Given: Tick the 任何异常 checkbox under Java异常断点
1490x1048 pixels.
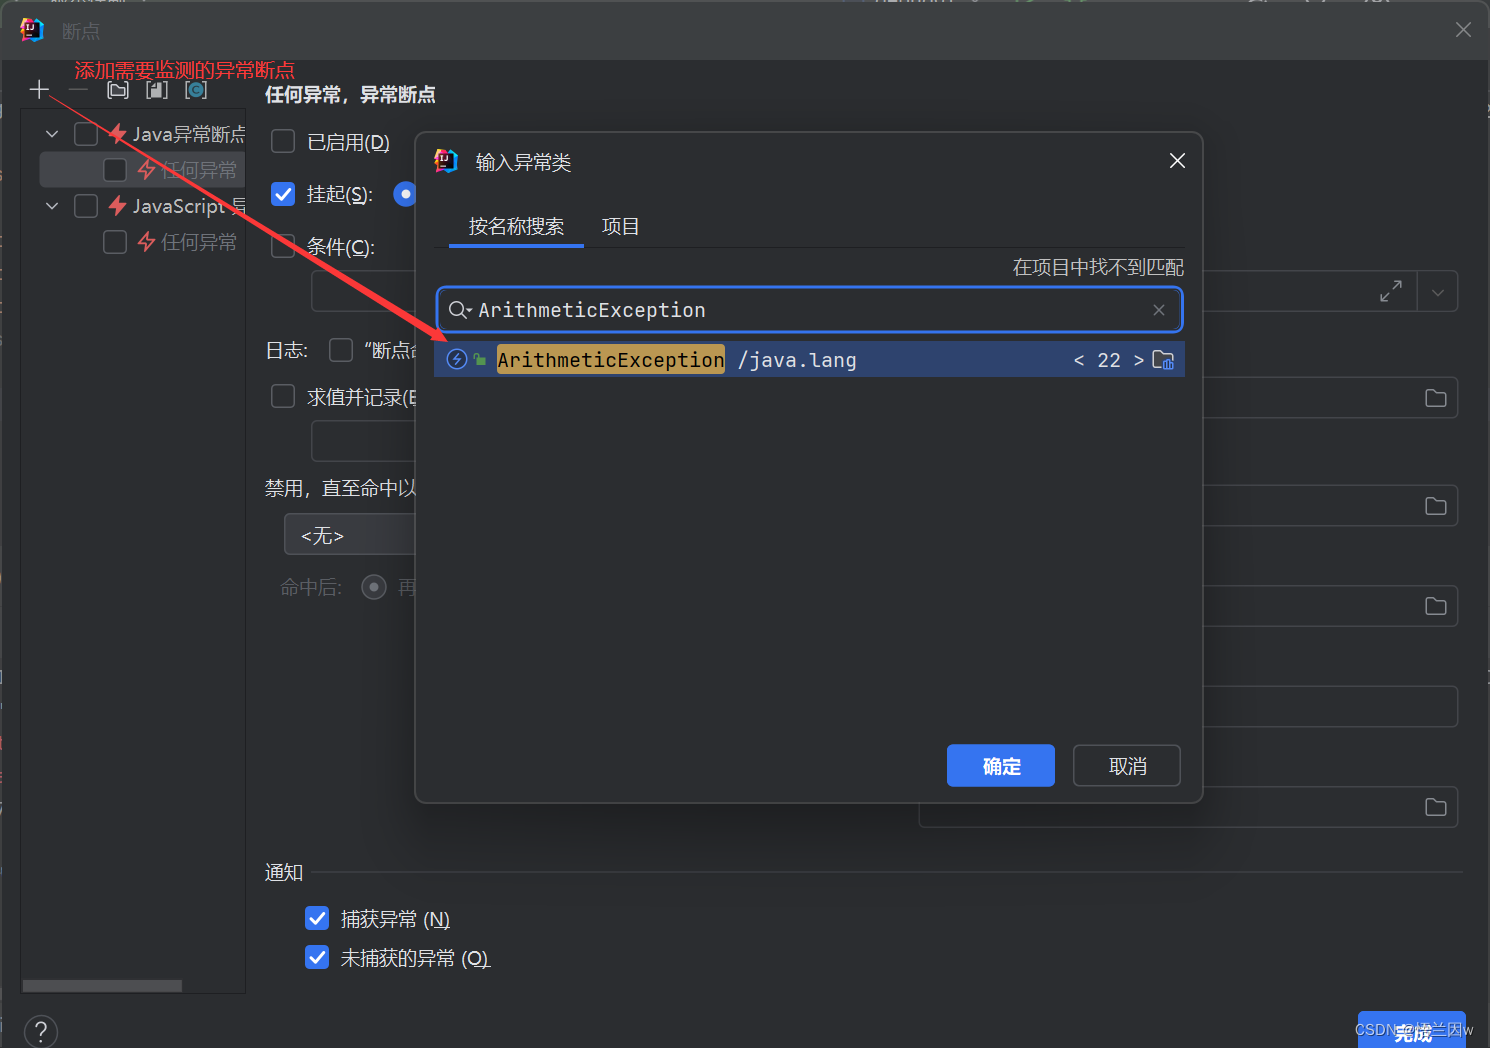Looking at the screenshot, I should pos(115,170).
